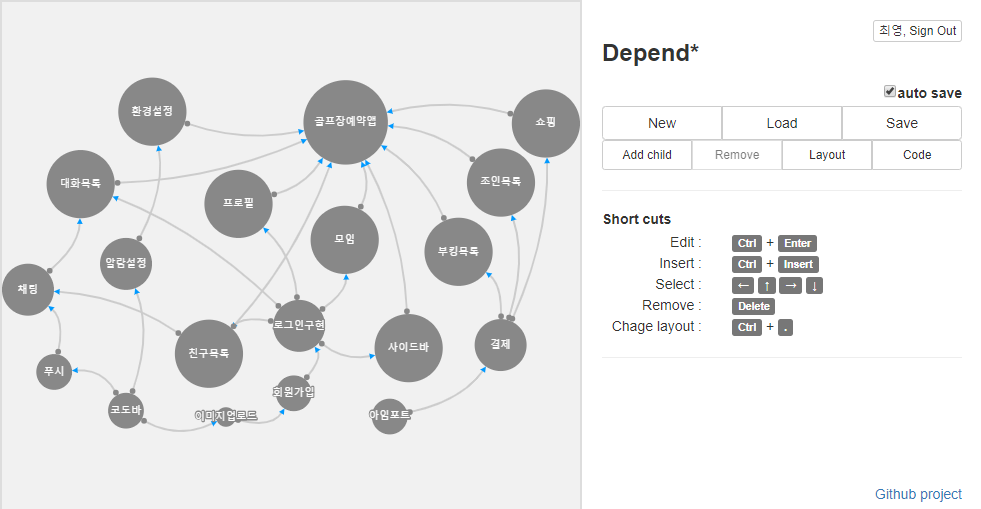Click the 부킹목록 node

pyautogui.click(x=458, y=251)
